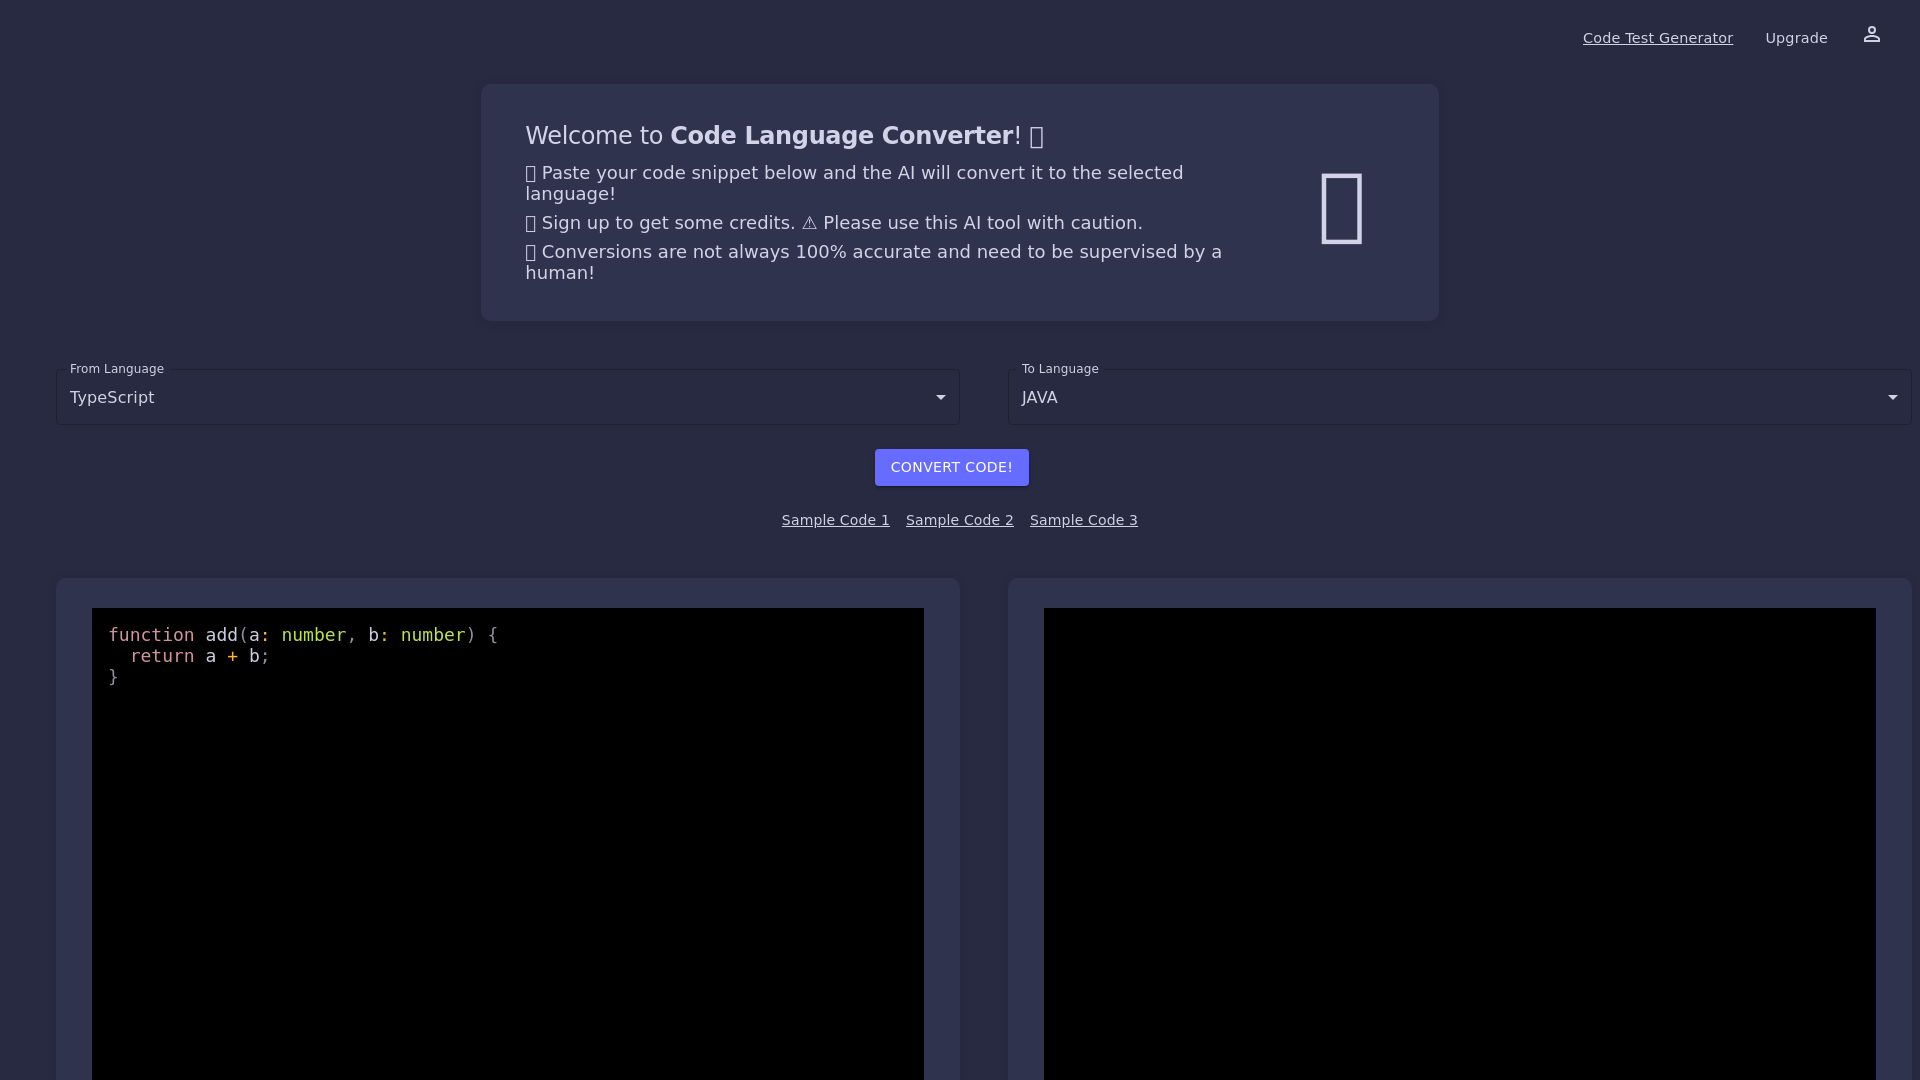The width and height of the screenshot is (1920, 1080).
Task: Click the Welcome to Code Language Converter heading
Action: pos(785,136)
